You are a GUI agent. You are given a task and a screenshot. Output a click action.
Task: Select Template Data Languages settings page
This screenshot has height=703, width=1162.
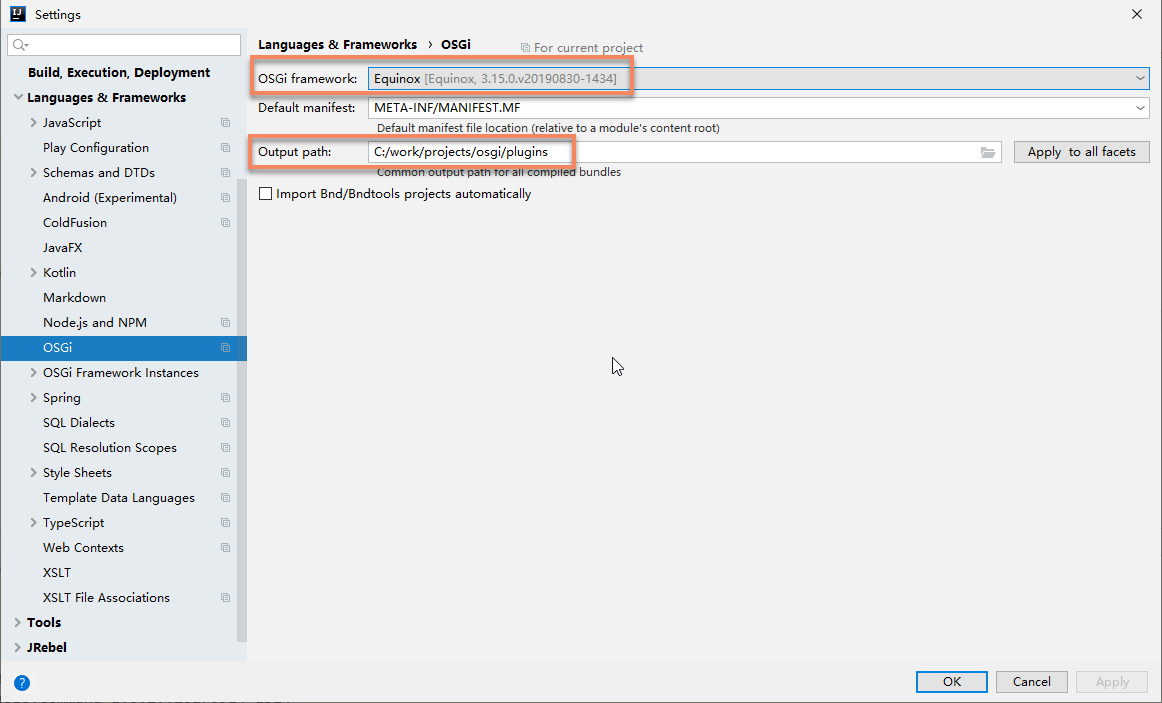pyautogui.click(x=119, y=498)
